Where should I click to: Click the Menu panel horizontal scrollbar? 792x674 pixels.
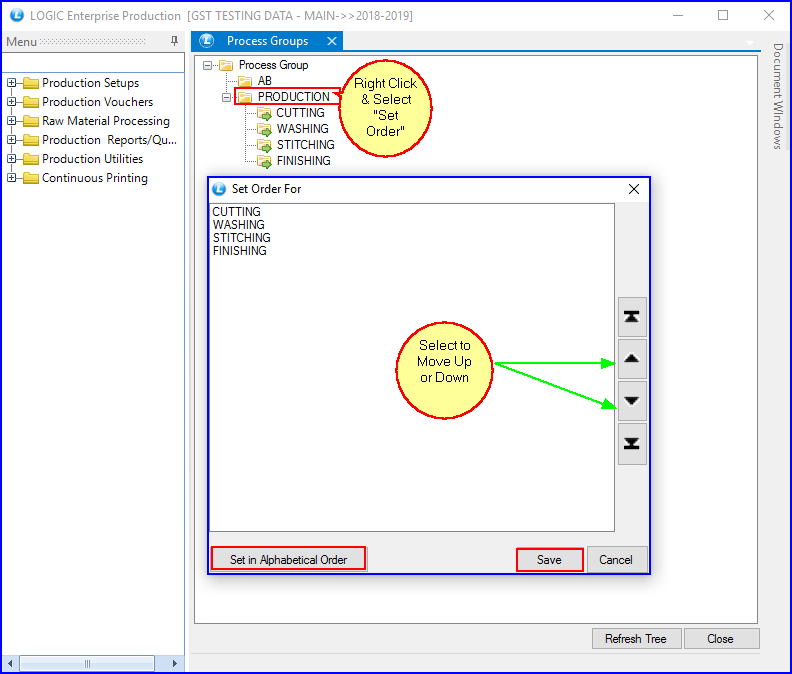[x=87, y=664]
